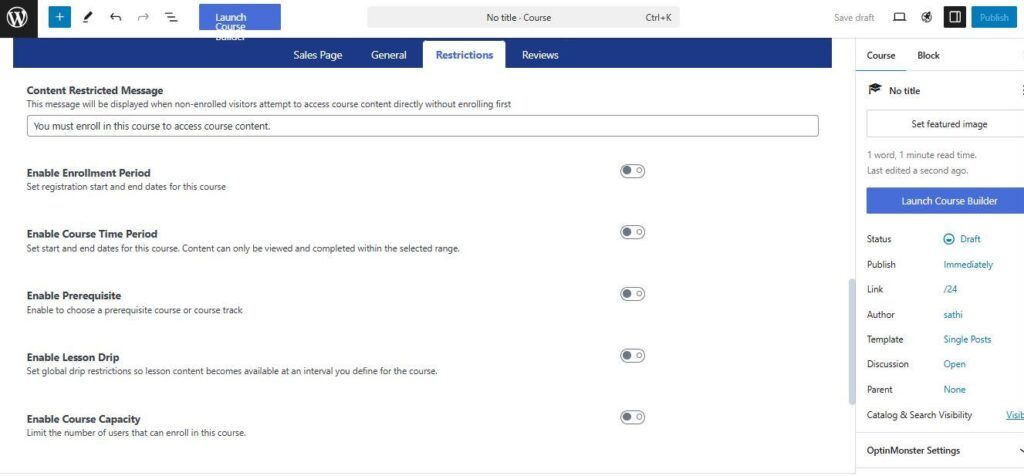
Task: Click the Enable Prerequisite label
Action: pyautogui.click(x=74, y=296)
